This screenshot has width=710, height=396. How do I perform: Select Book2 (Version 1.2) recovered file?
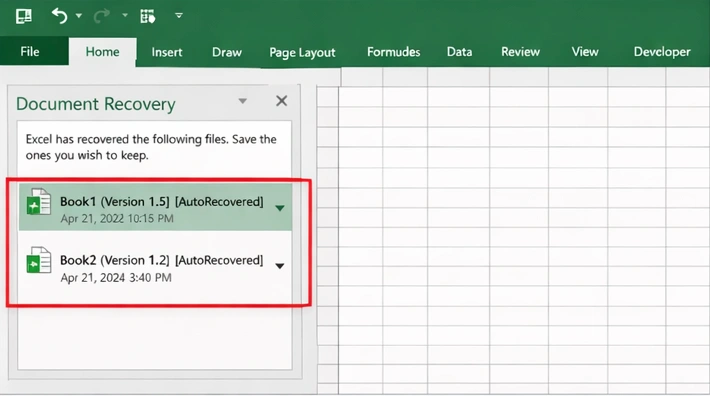155,266
